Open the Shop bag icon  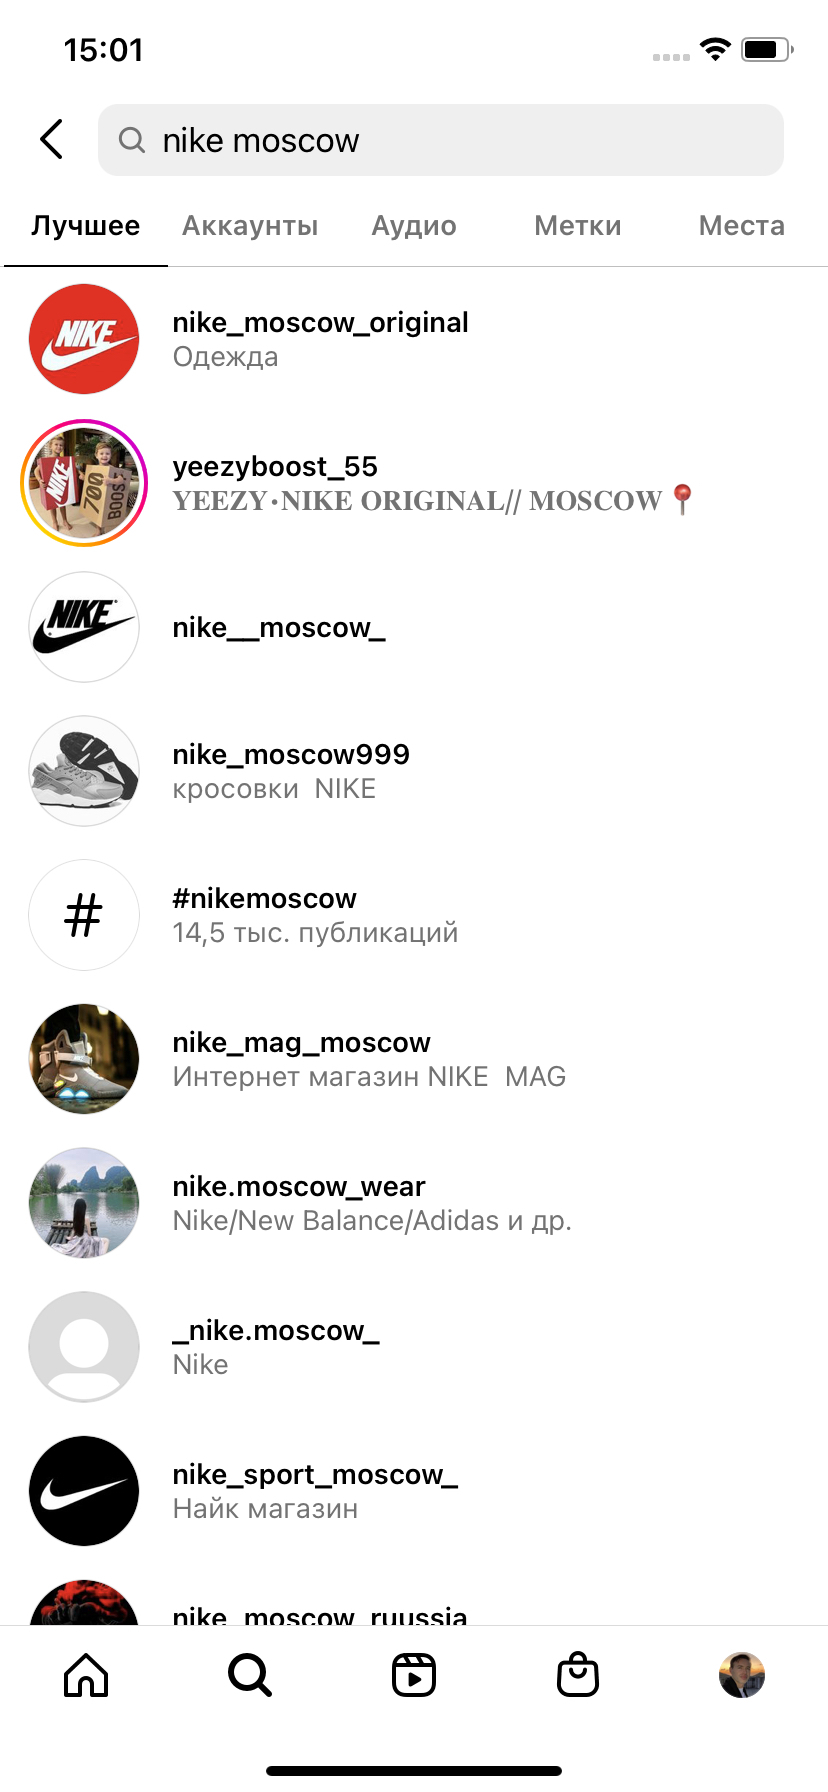click(578, 1675)
